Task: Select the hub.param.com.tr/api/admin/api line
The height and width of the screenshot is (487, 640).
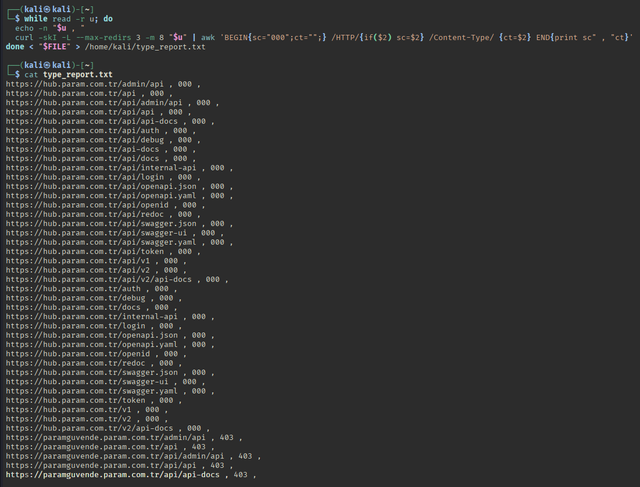Action: tap(112, 103)
